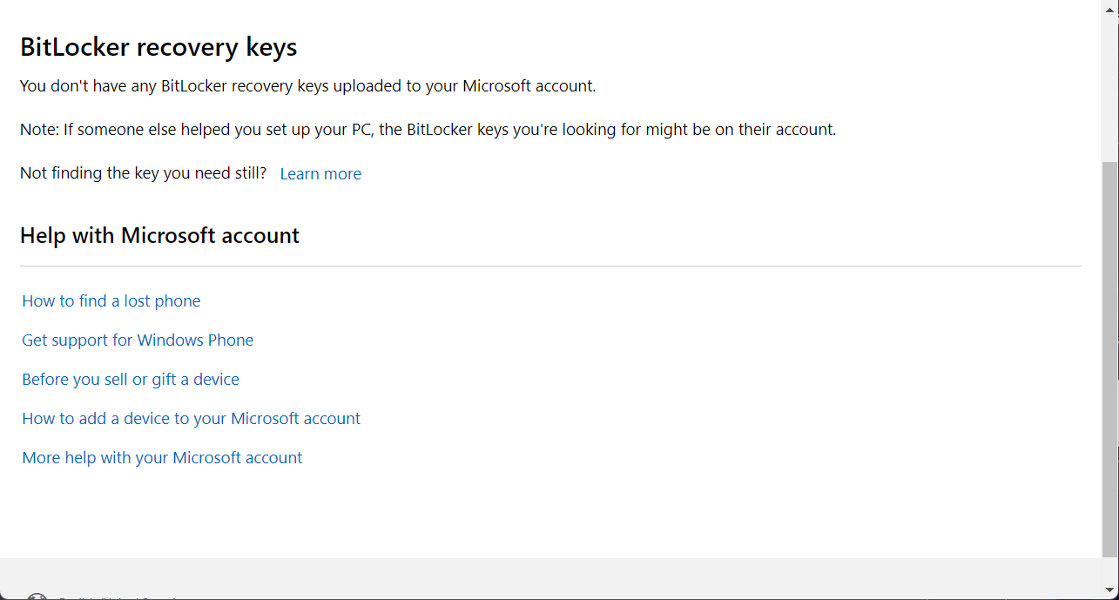Click "More help with your Microsoft account"
Image resolution: width=1119 pixels, height=600 pixels.
(161, 457)
